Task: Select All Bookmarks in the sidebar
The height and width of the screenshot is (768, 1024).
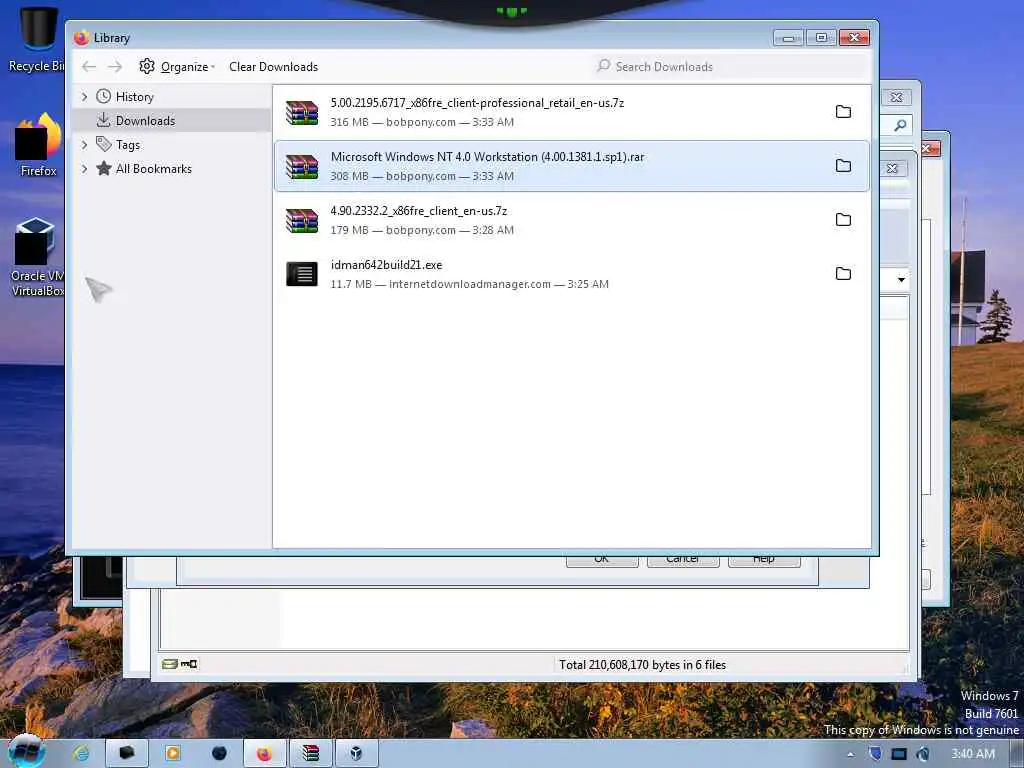Action: pos(153,169)
